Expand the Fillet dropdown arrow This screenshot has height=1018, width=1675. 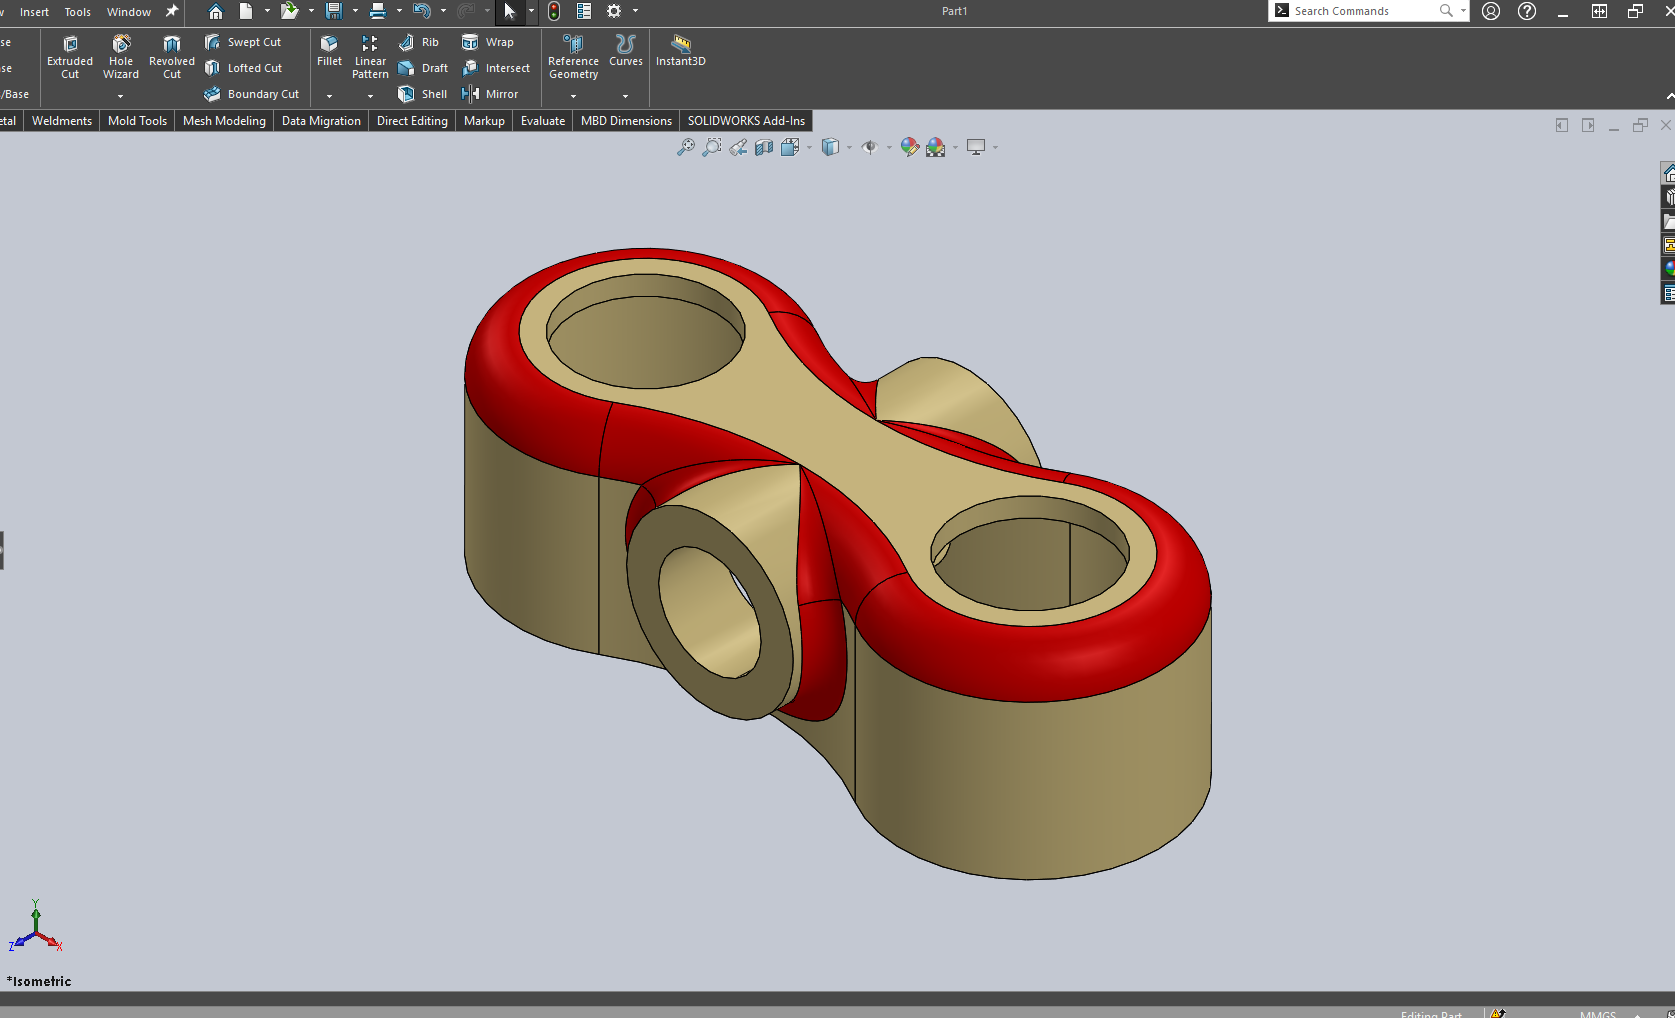point(329,96)
